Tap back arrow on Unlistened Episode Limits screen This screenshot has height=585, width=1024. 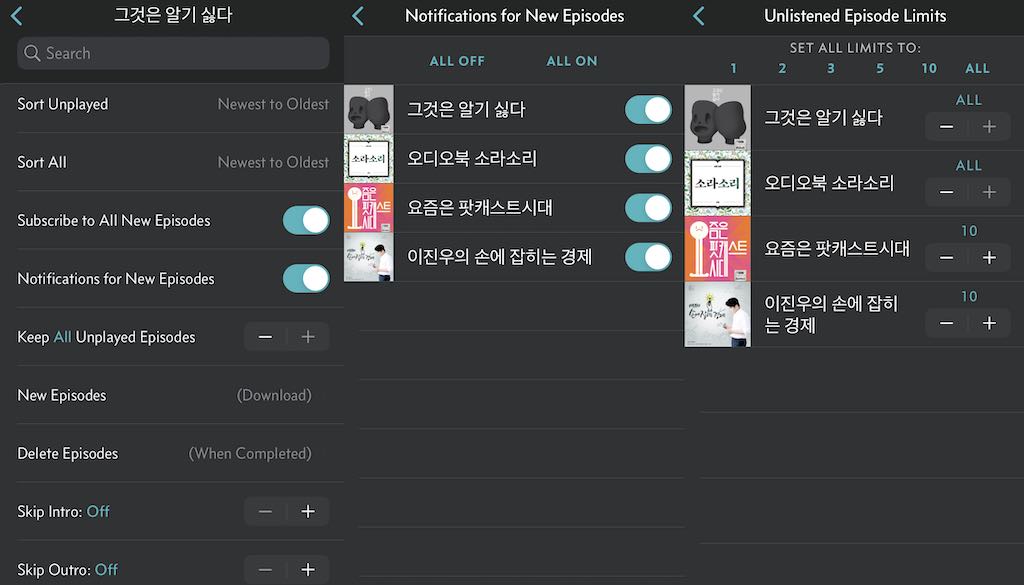(x=699, y=16)
